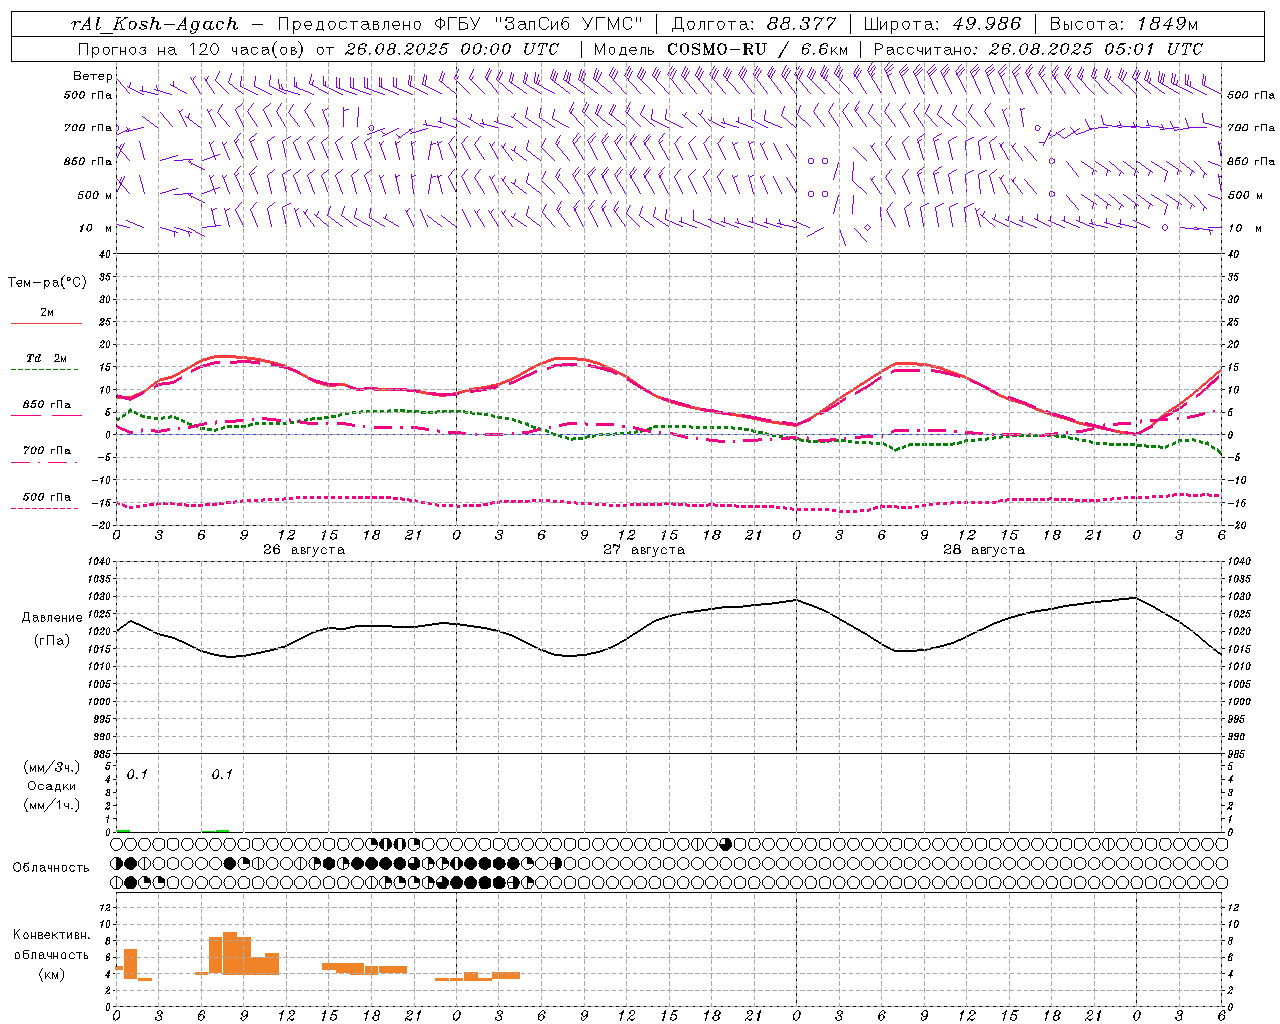Click the 28 августа date label
Image resolution: width=1280 pixels, height=1024 pixels.
pyautogui.click(x=984, y=550)
